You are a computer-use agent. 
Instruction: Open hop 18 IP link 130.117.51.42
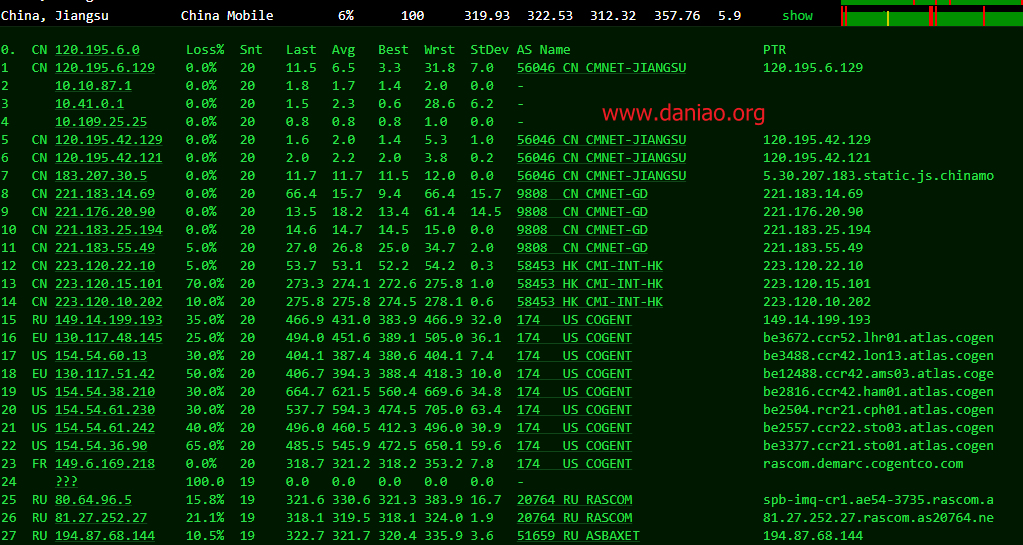pyautogui.click(x=105, y=374)
